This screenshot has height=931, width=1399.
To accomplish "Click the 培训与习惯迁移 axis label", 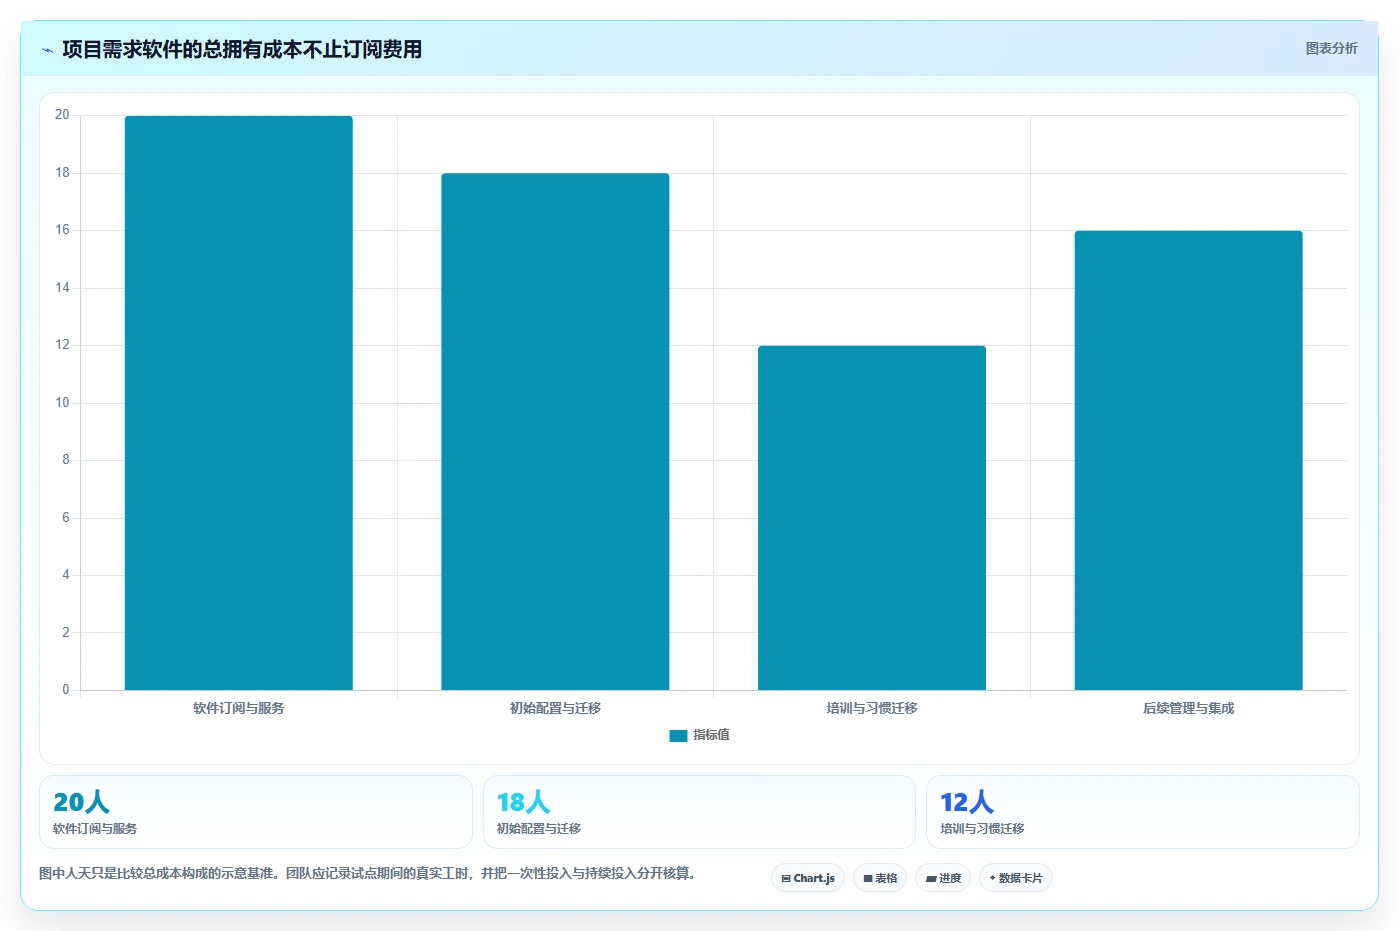I will tap(872, 708).
